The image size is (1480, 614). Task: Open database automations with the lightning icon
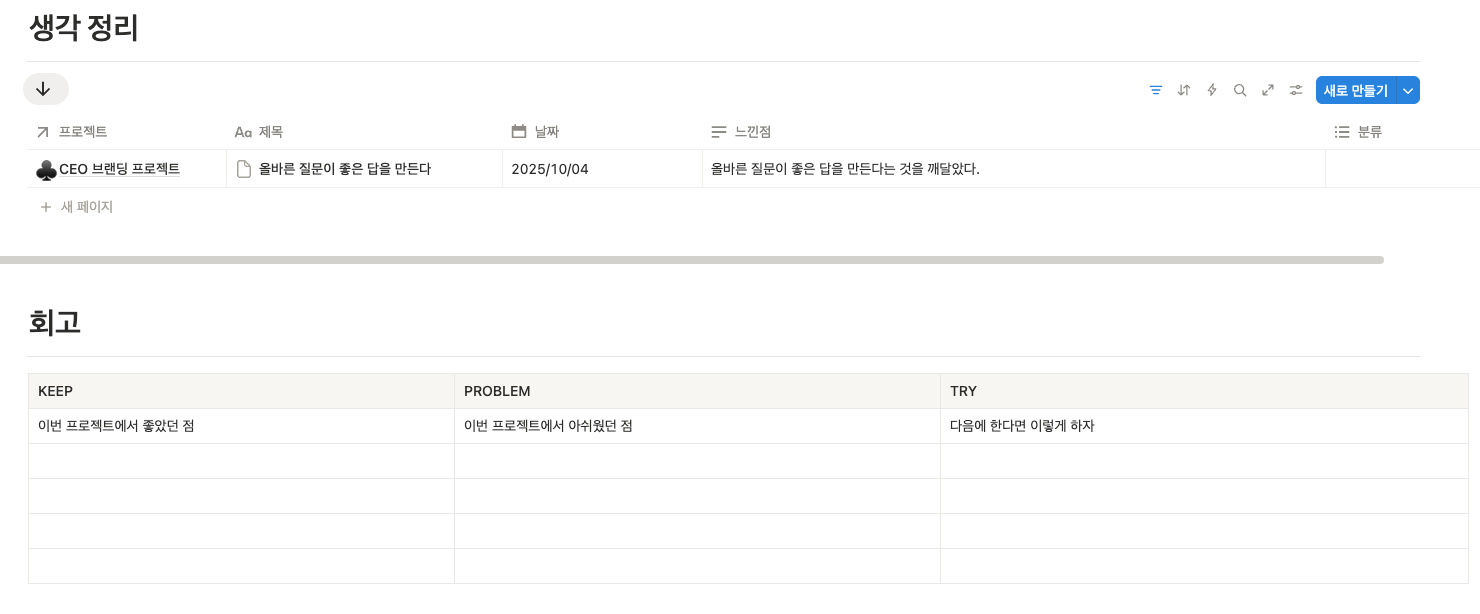coord(1212,90)
